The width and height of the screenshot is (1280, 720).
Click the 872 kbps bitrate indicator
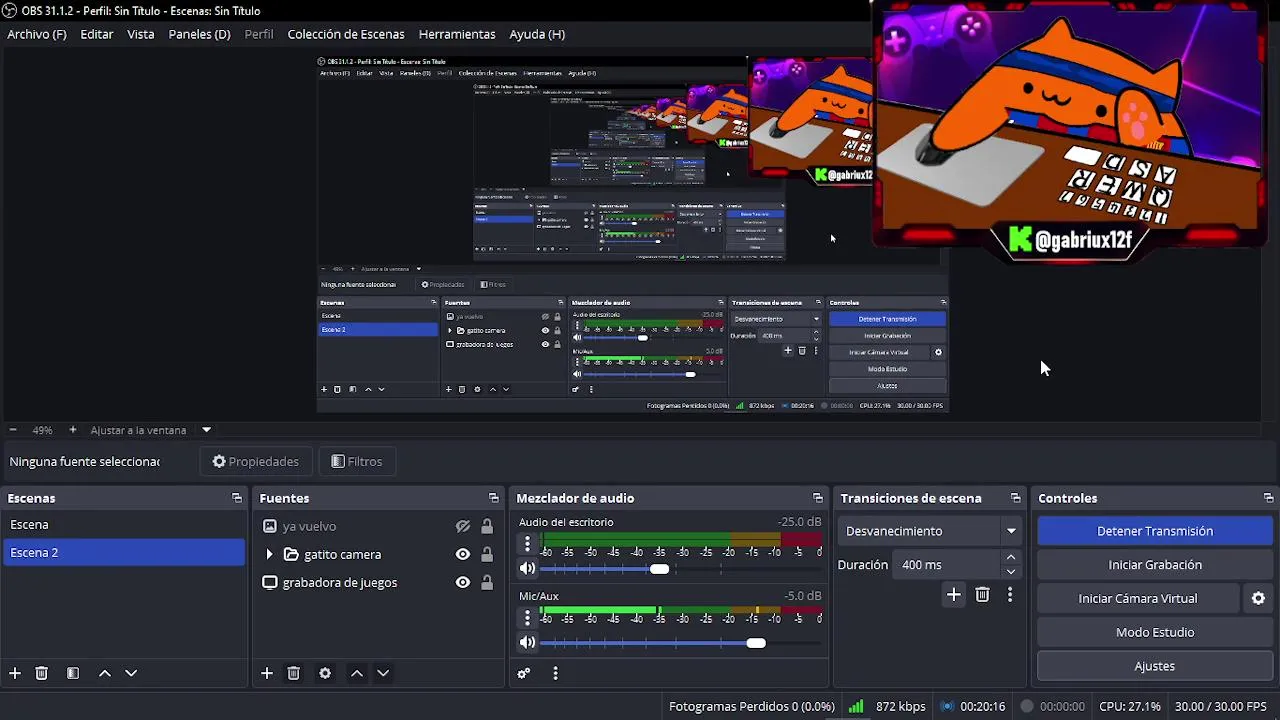point(887,706)
